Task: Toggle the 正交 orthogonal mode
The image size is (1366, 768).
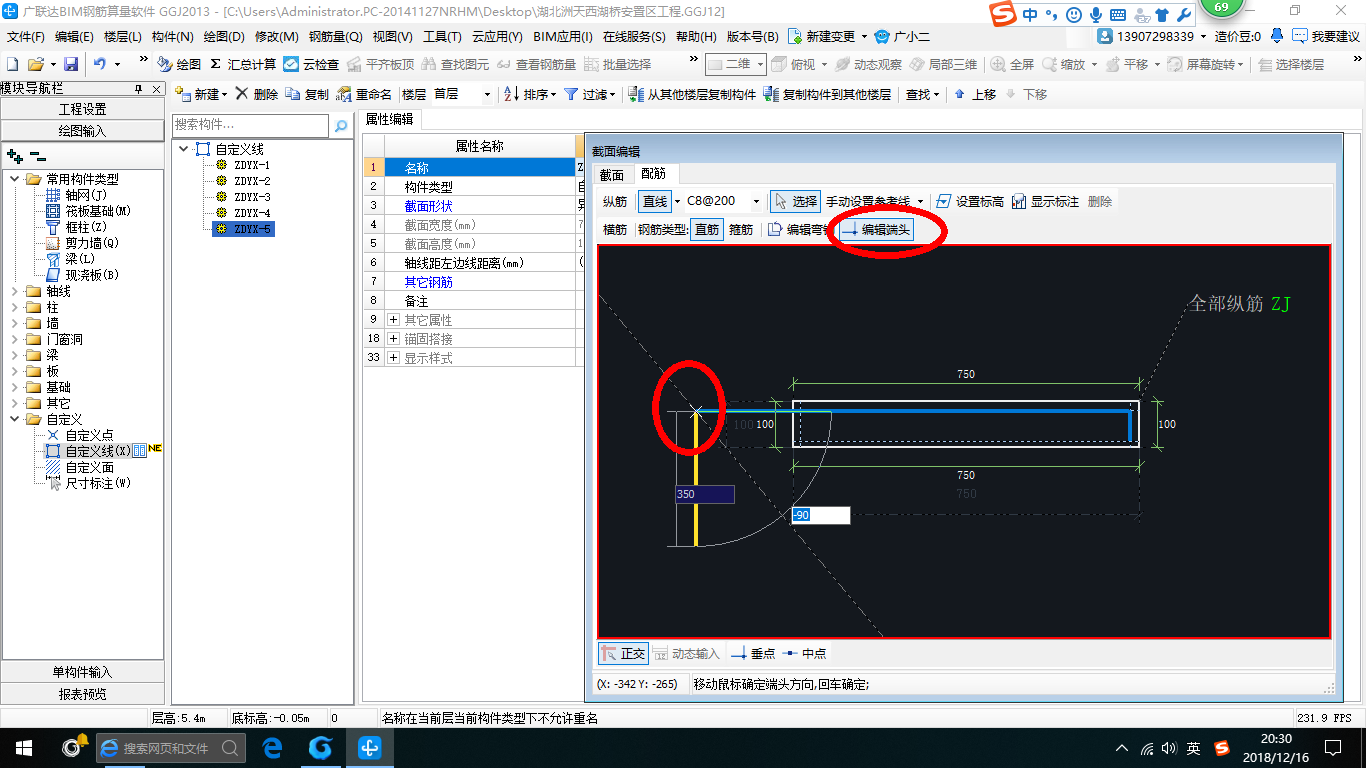Action: tap(623, 653)
